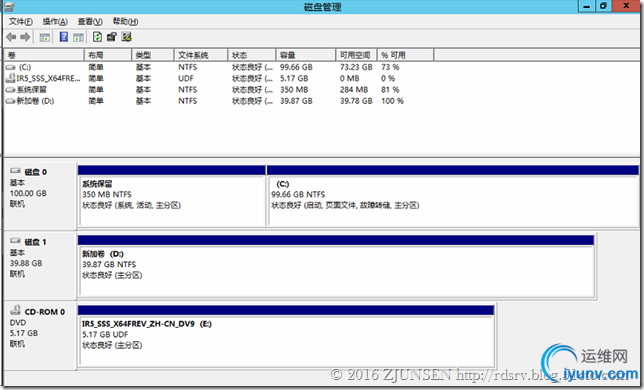Sort by the 卷 column header
The width and height of the screenshot is (644, 390).
point(44,55)
